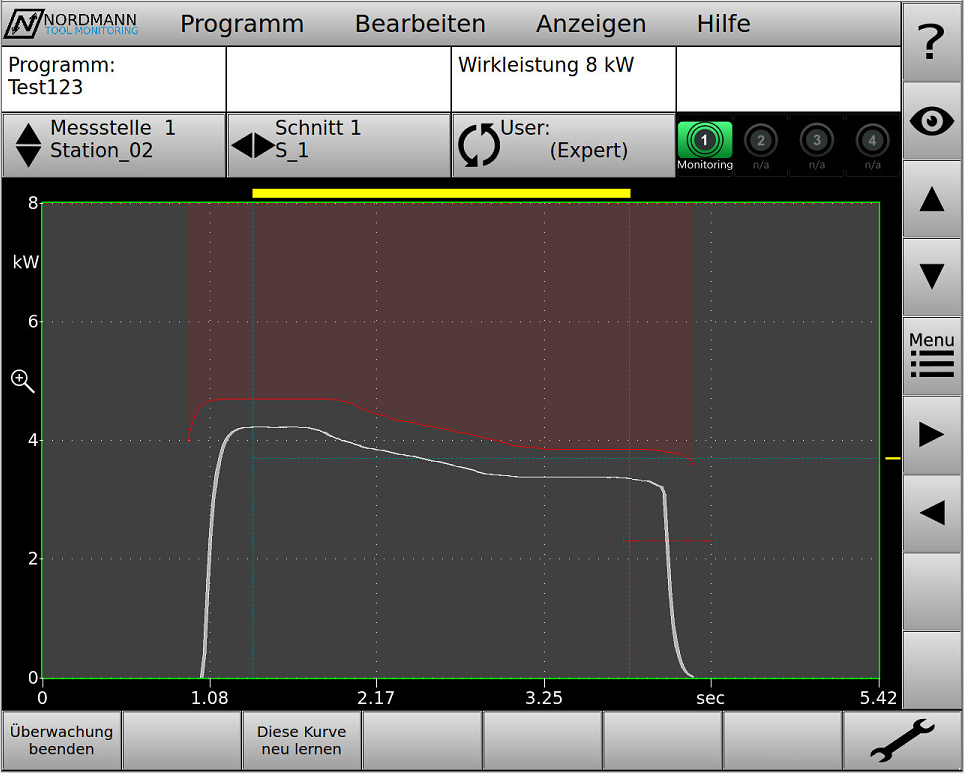
Task: Click the Messstelle up/down selector arrows
Action: point(27,145)
